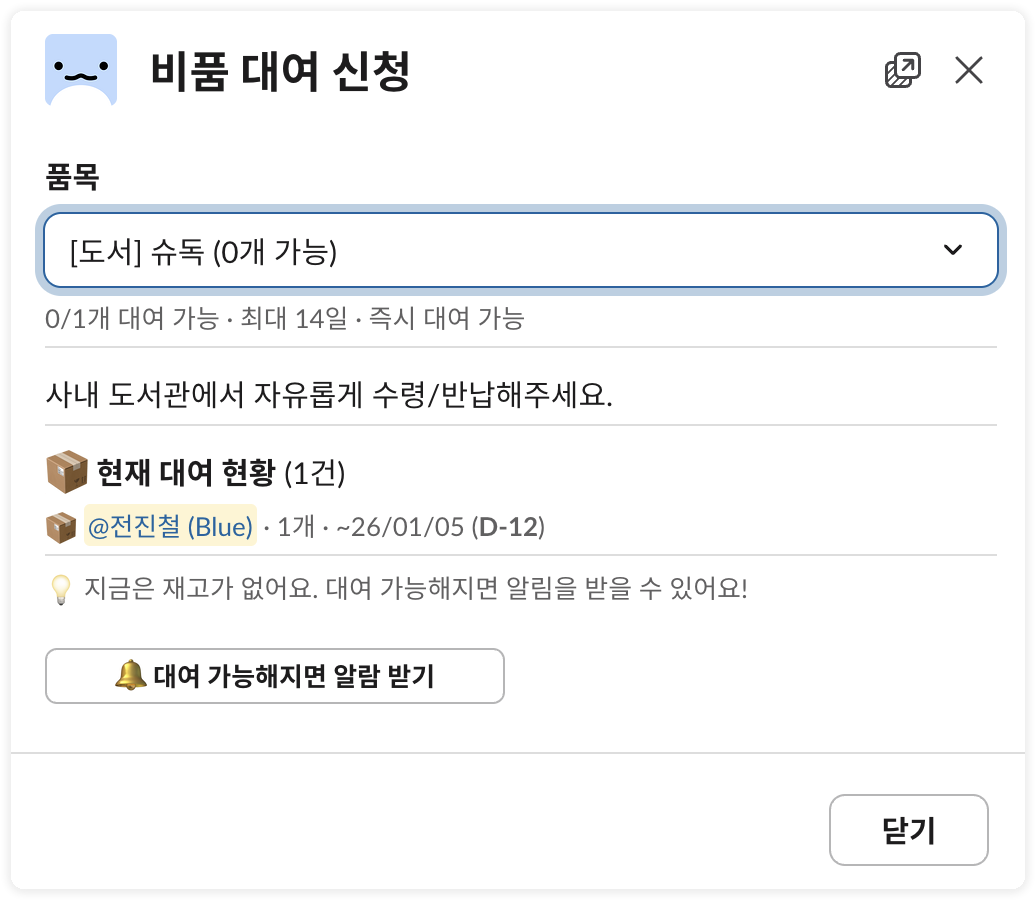
Task: Open the 품목 item selection dropdown
Action: 520,250
